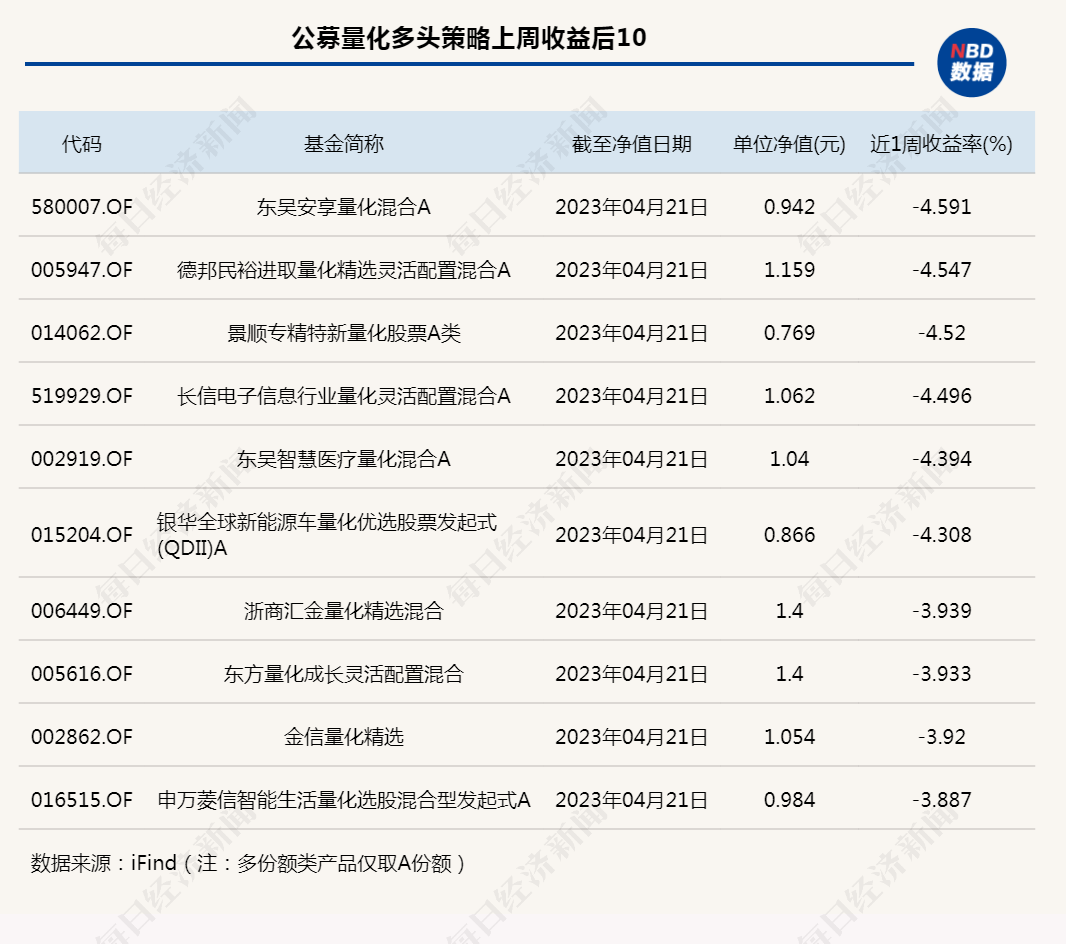The image size is (1066, 944).
Task: Highlight the weekly return -4.52
Action: pyautogui.click(x=942, y=333)
